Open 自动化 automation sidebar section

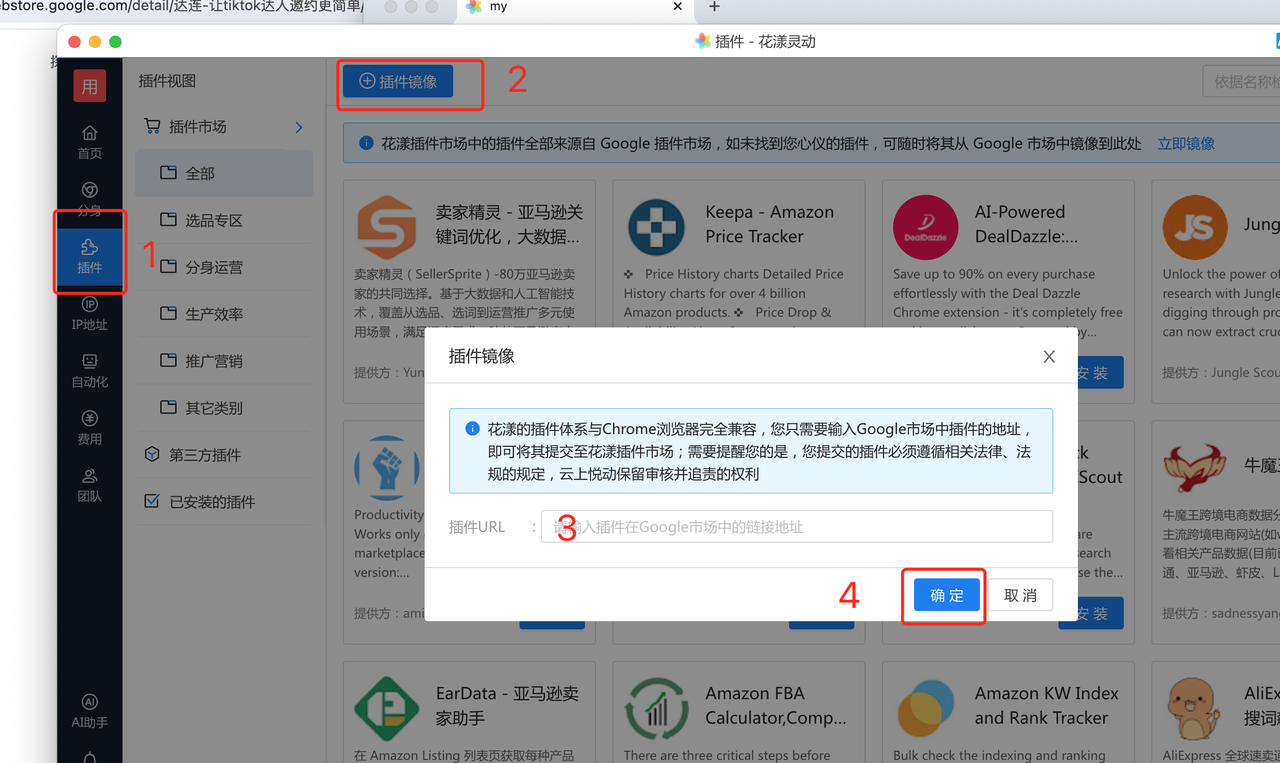tap(89, 370)
